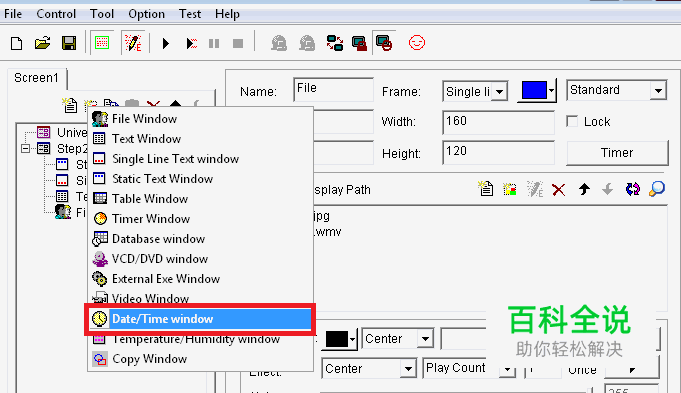This screenshot has width=681, height=393.
Task: Click the blue frame color swatch
Action: [534, 90]
